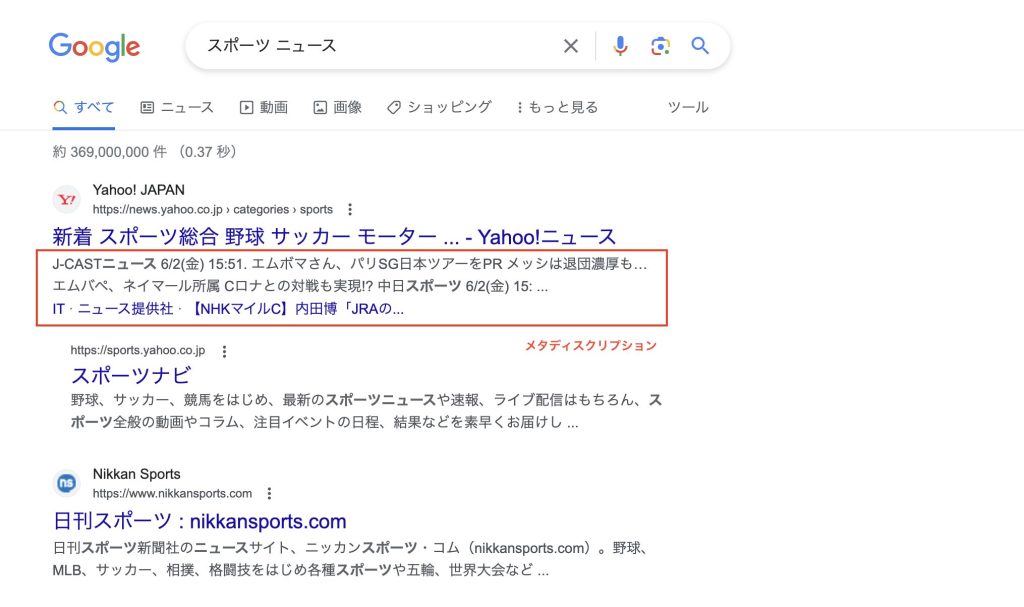Screen dimensions: 1024x607
Task: Open three-dot menu beside sports.yahoo.co.jp URL
Action: pyautogui.click(x=224, y=352)
